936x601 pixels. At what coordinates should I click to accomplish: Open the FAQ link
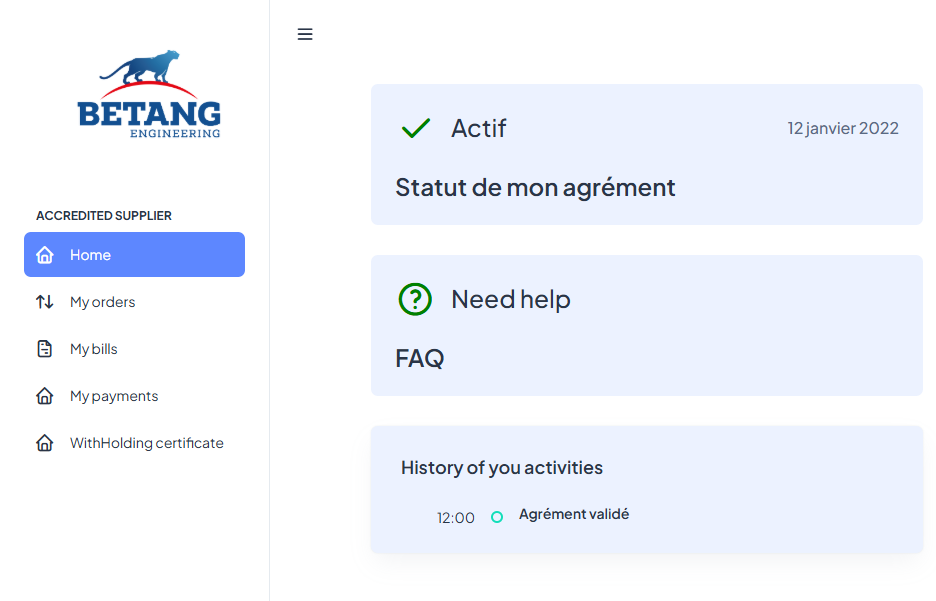(420, 358)
